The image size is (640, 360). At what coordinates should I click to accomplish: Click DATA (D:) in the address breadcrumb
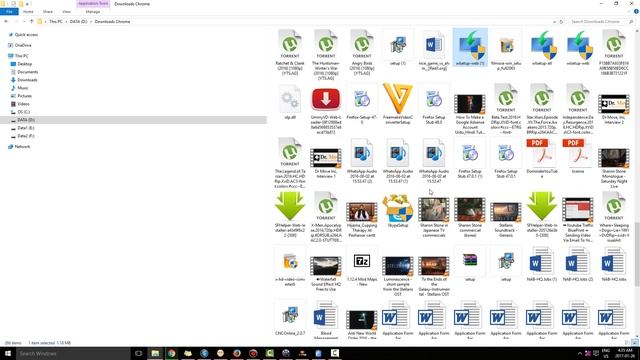78,21
